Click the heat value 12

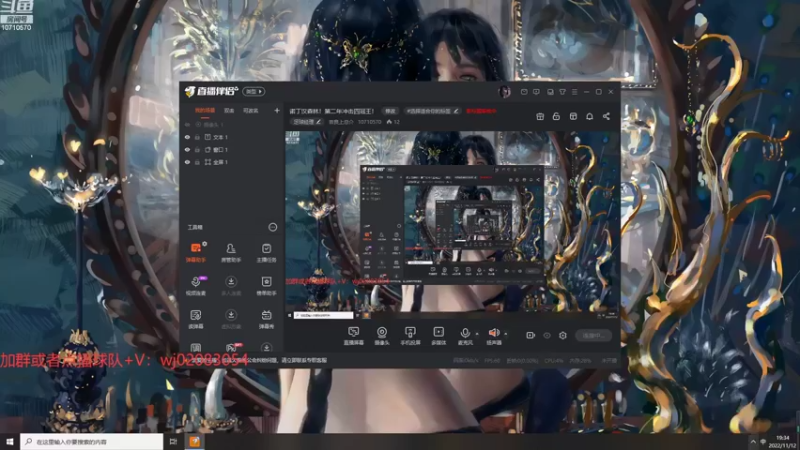click(x=393, y=122)
